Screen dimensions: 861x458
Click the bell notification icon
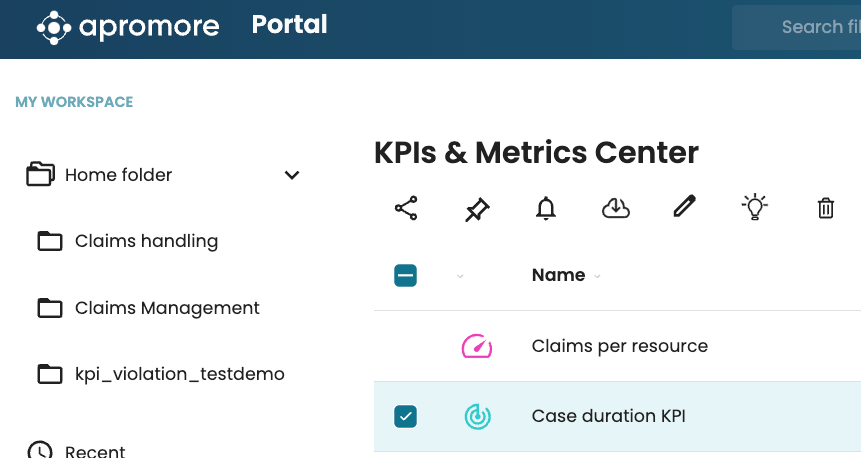point(546,208)
